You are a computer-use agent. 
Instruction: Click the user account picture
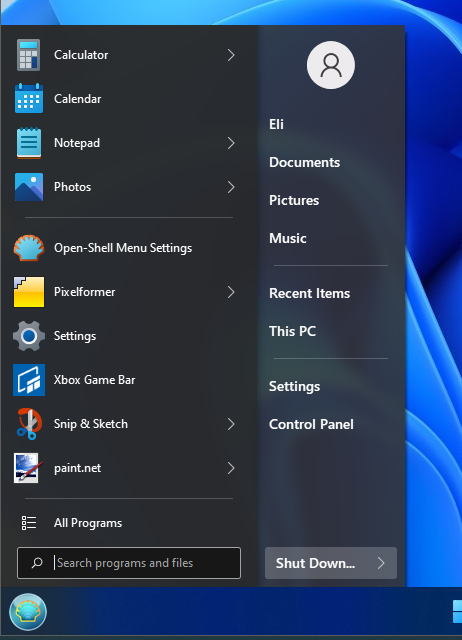331,65
